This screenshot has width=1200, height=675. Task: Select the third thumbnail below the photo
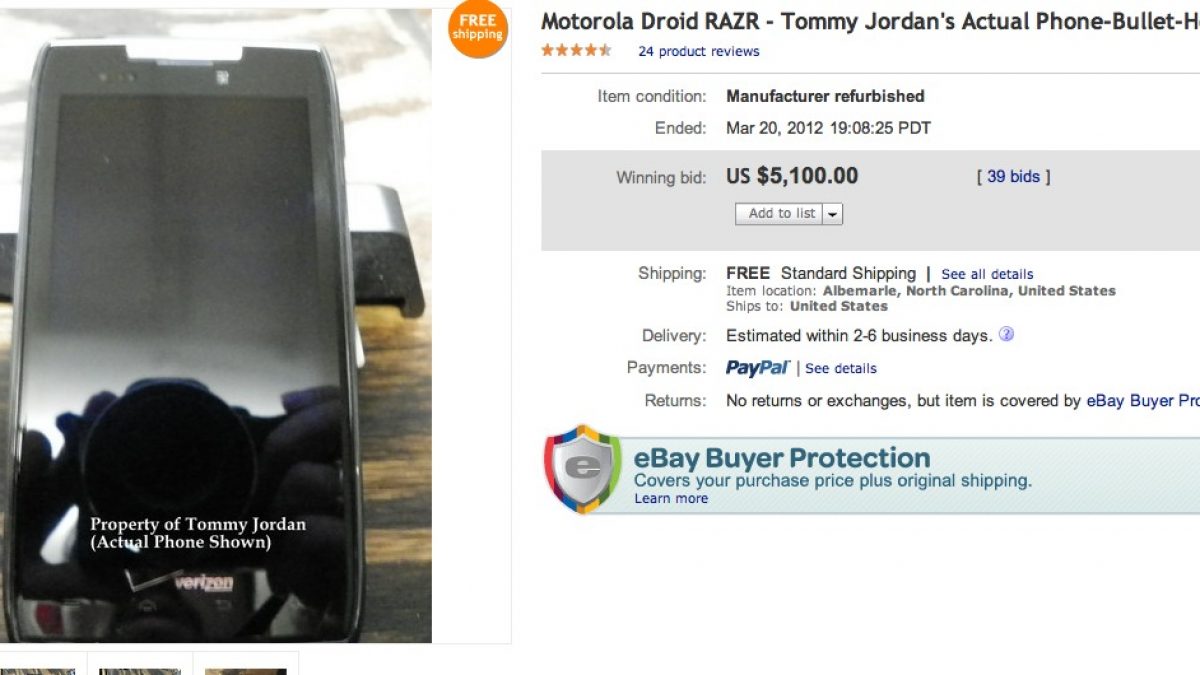[245, 668]
